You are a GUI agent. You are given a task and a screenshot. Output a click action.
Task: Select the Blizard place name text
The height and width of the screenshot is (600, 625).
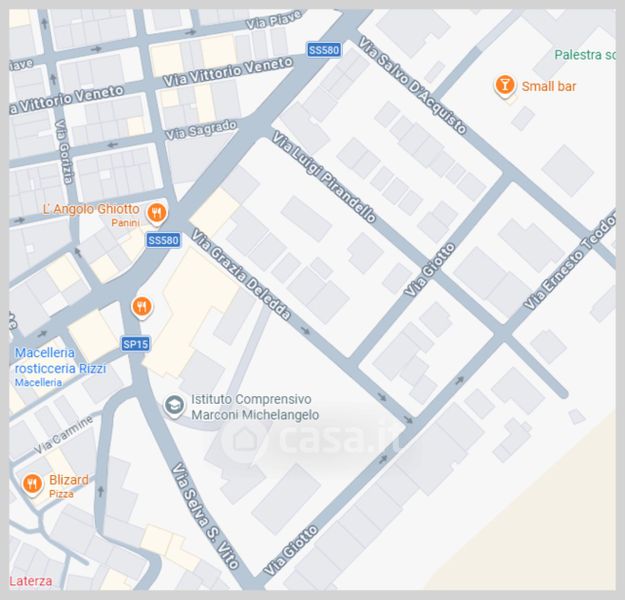68,480
